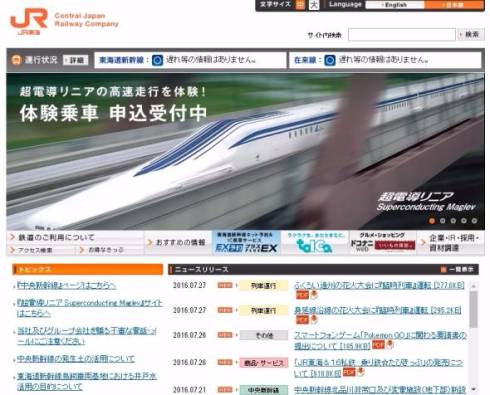Select the third carousel slide dot
This screenshot has width=490, height=395.
[x=453, y=221]
